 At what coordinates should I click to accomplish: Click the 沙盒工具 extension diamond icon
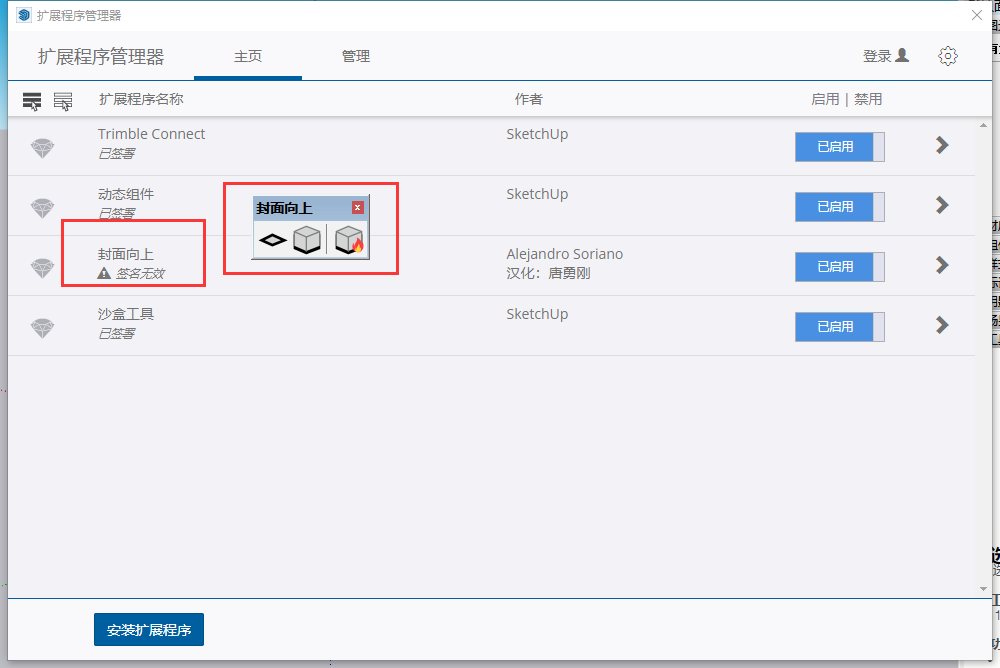(x=40, y=325)
